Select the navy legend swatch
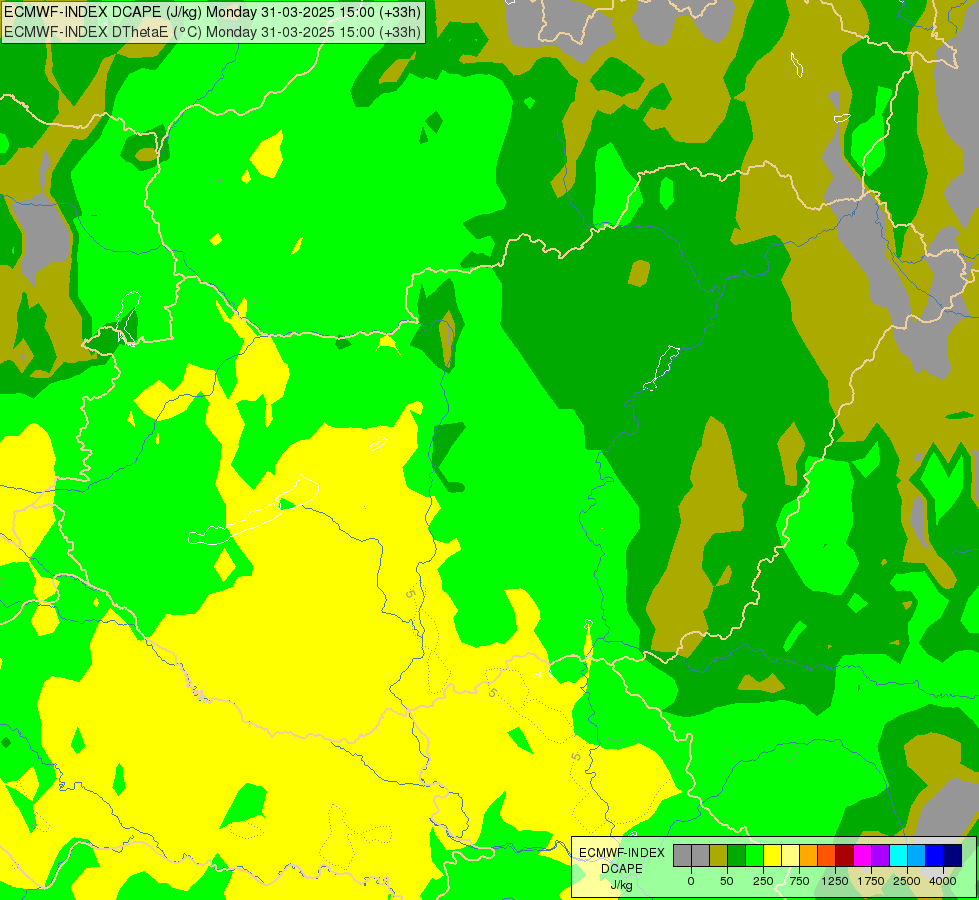 click(x=952, y=855)
